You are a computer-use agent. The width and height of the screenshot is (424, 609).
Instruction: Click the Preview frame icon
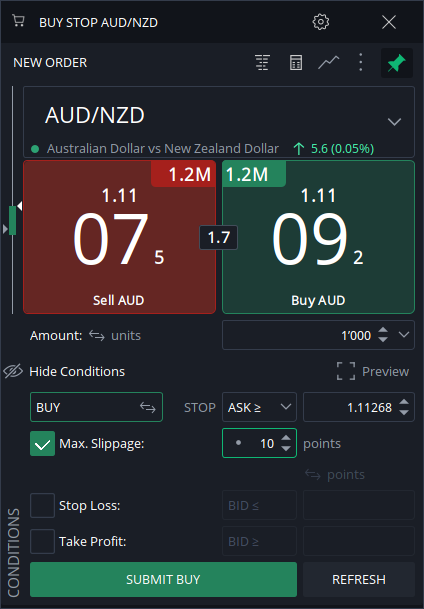pyautogui.click(x=346, y=371)
